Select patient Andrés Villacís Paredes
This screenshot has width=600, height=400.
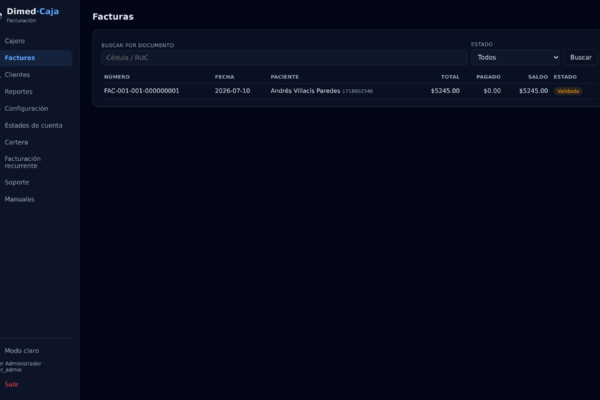click(305, 91)
